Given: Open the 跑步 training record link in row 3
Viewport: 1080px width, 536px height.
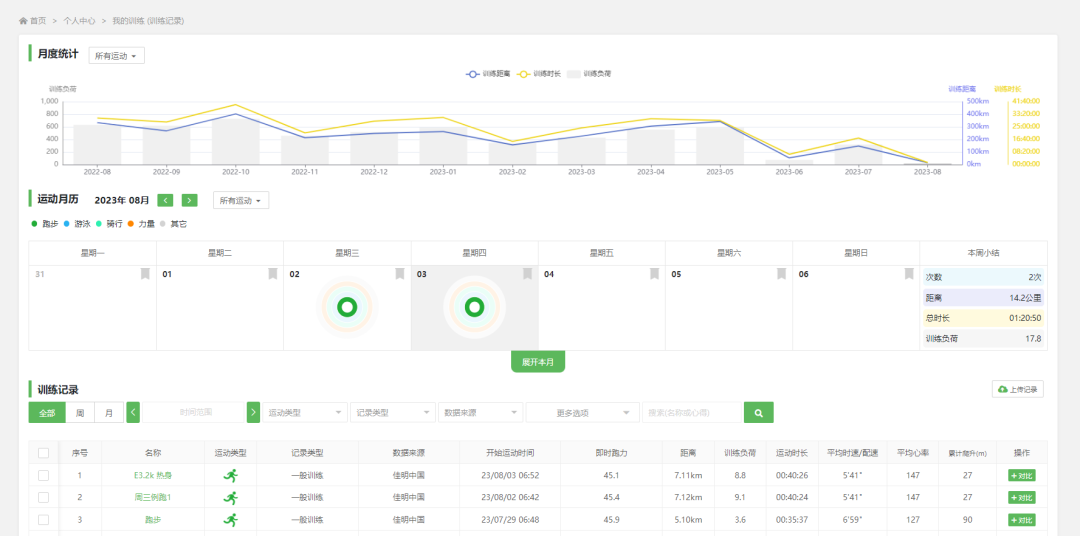Looking at the screenshot, I should (153, 519).
